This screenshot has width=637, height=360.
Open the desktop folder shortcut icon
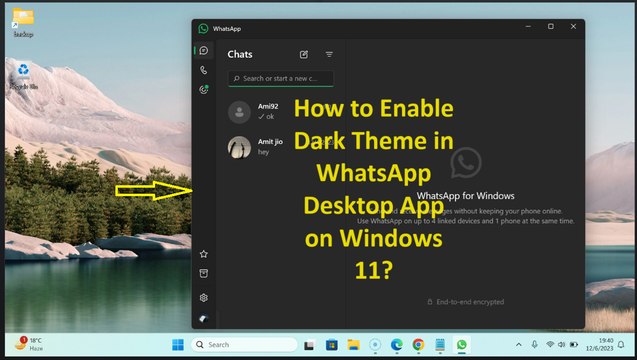[x=23, y=23]
